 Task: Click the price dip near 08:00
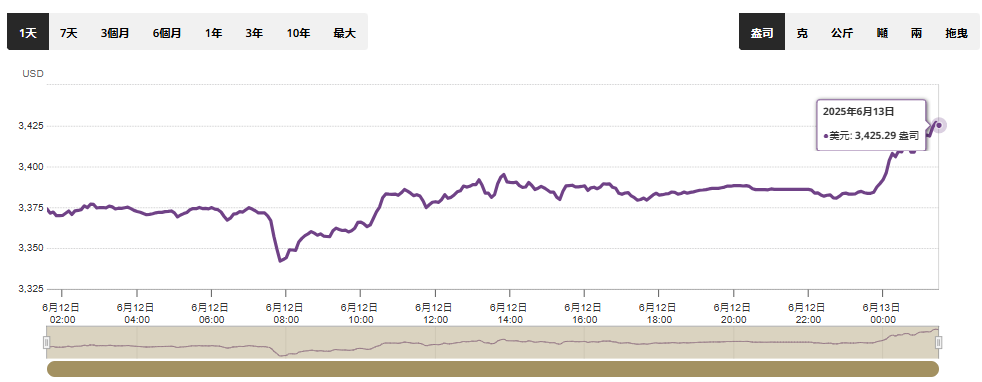click(280, 261)
